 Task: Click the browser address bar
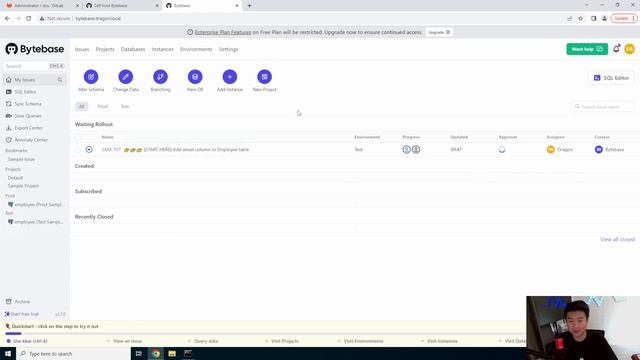pos(302,18)
